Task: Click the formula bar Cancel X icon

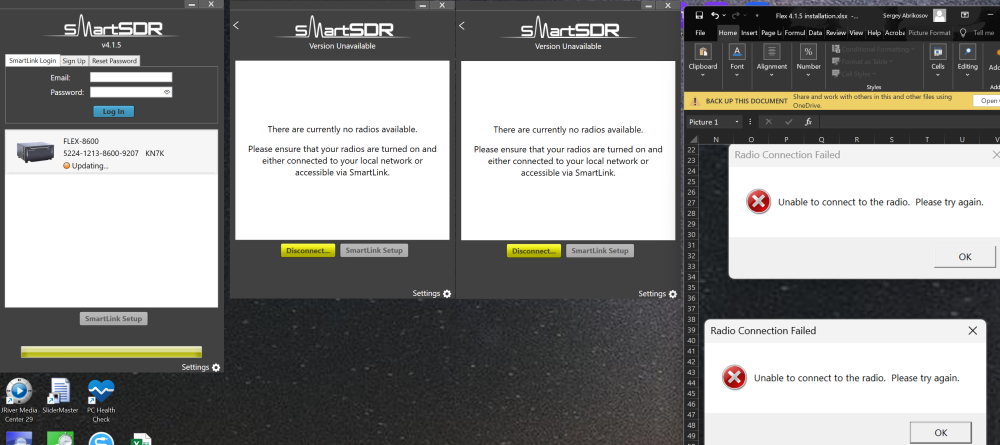Action: (x=768, y=122)
